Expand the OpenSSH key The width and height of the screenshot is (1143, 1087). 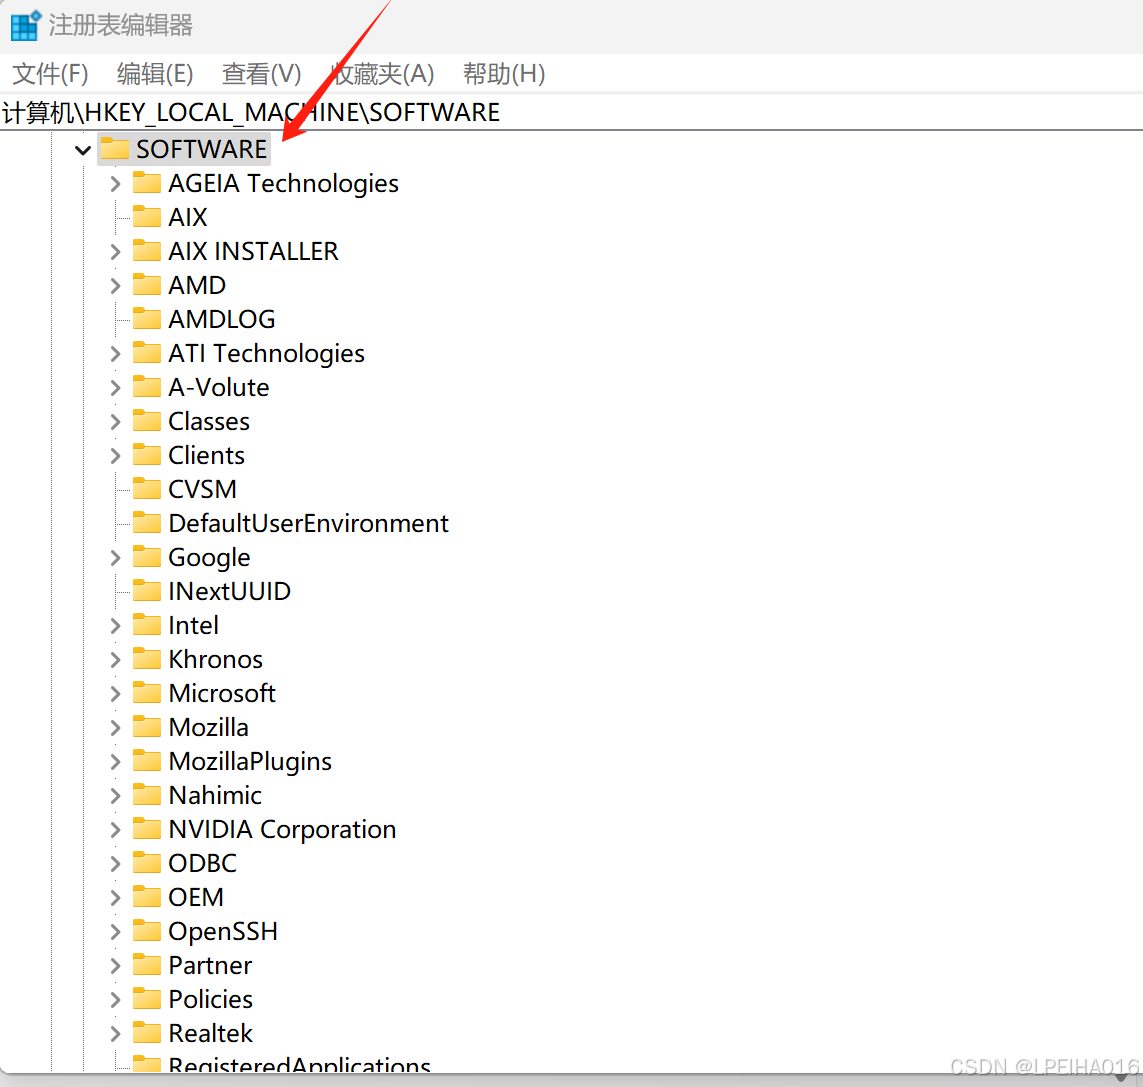[115, 932]
